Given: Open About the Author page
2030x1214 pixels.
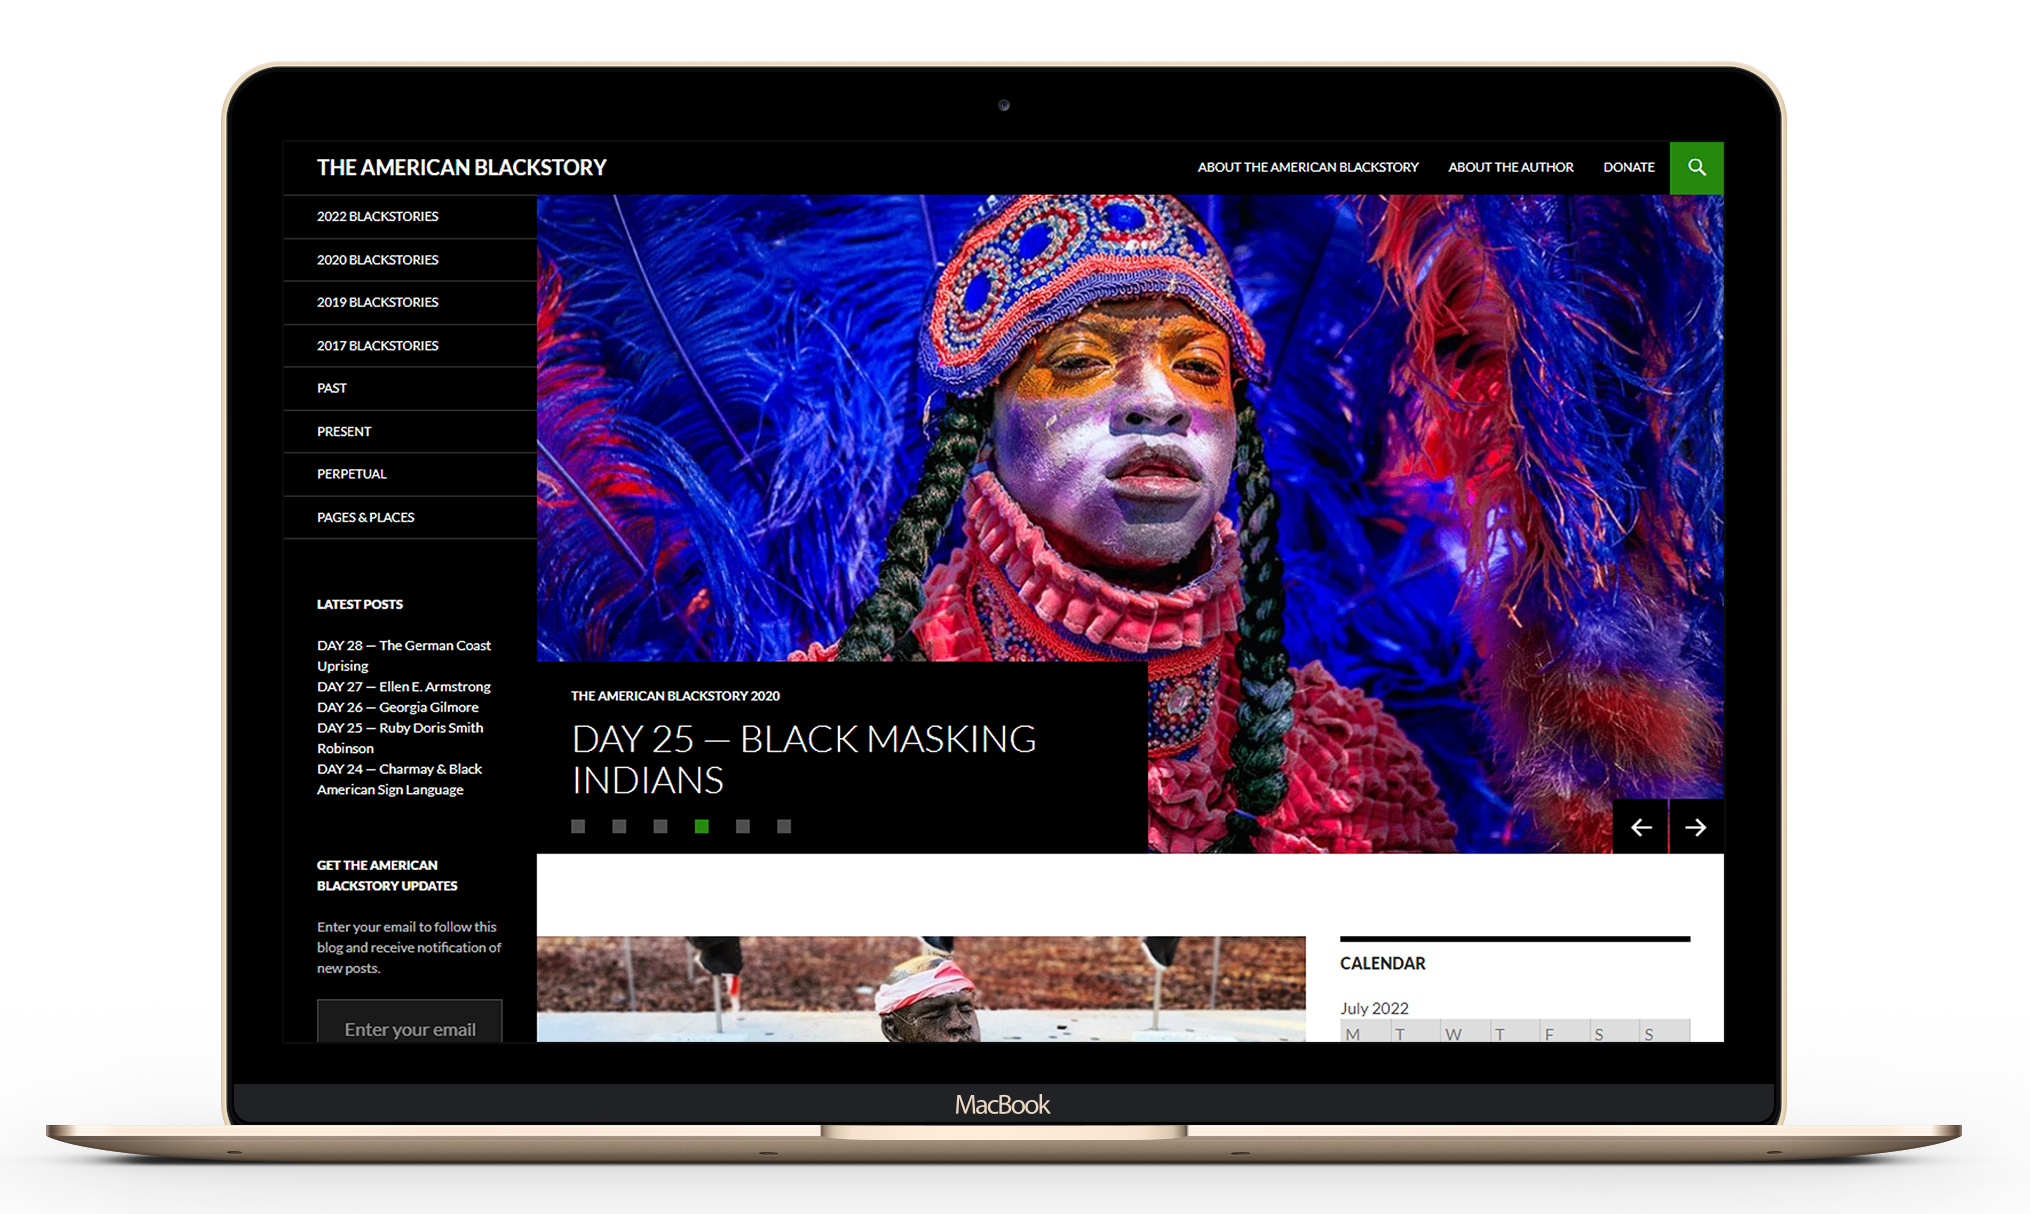Looking at the screenshot, I should 1510,167.
